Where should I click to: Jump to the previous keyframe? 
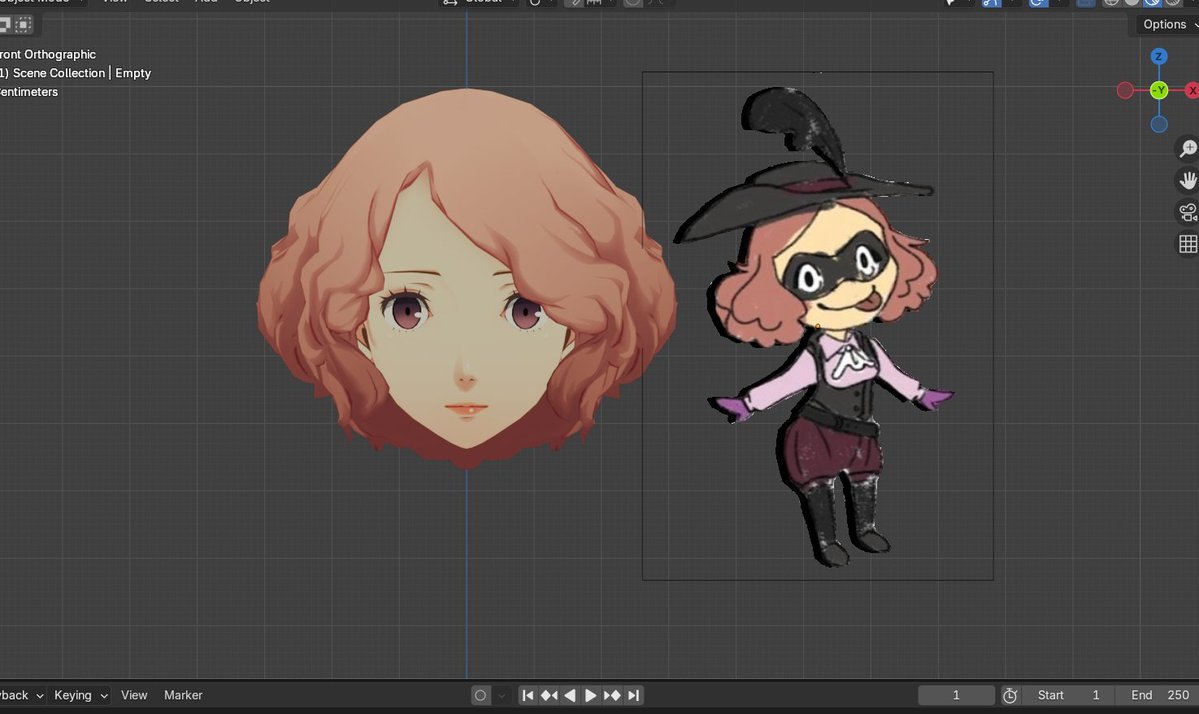tap(549, 695)
